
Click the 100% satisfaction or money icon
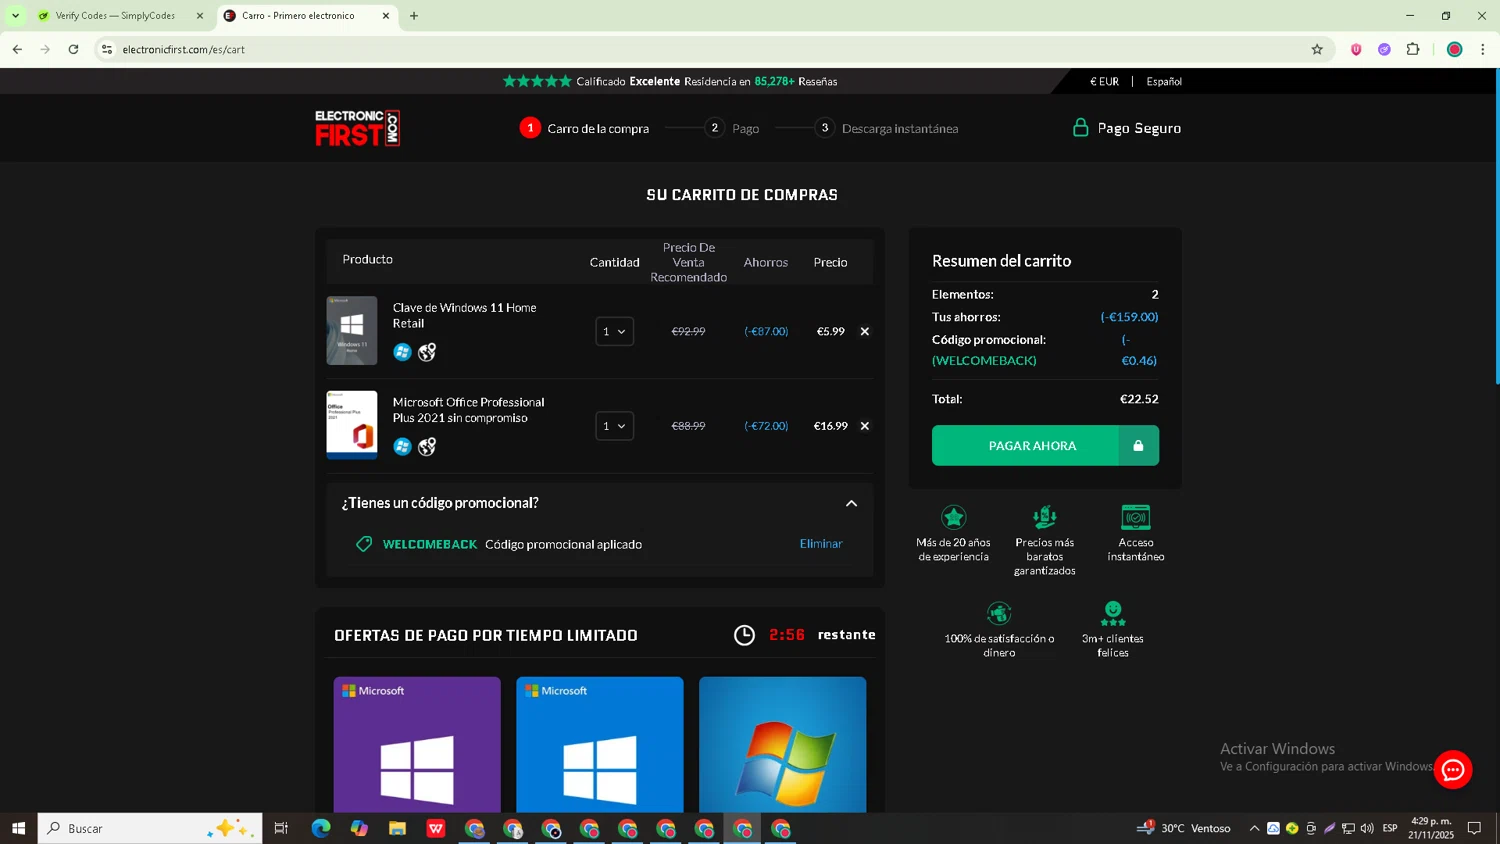[999, 612]
